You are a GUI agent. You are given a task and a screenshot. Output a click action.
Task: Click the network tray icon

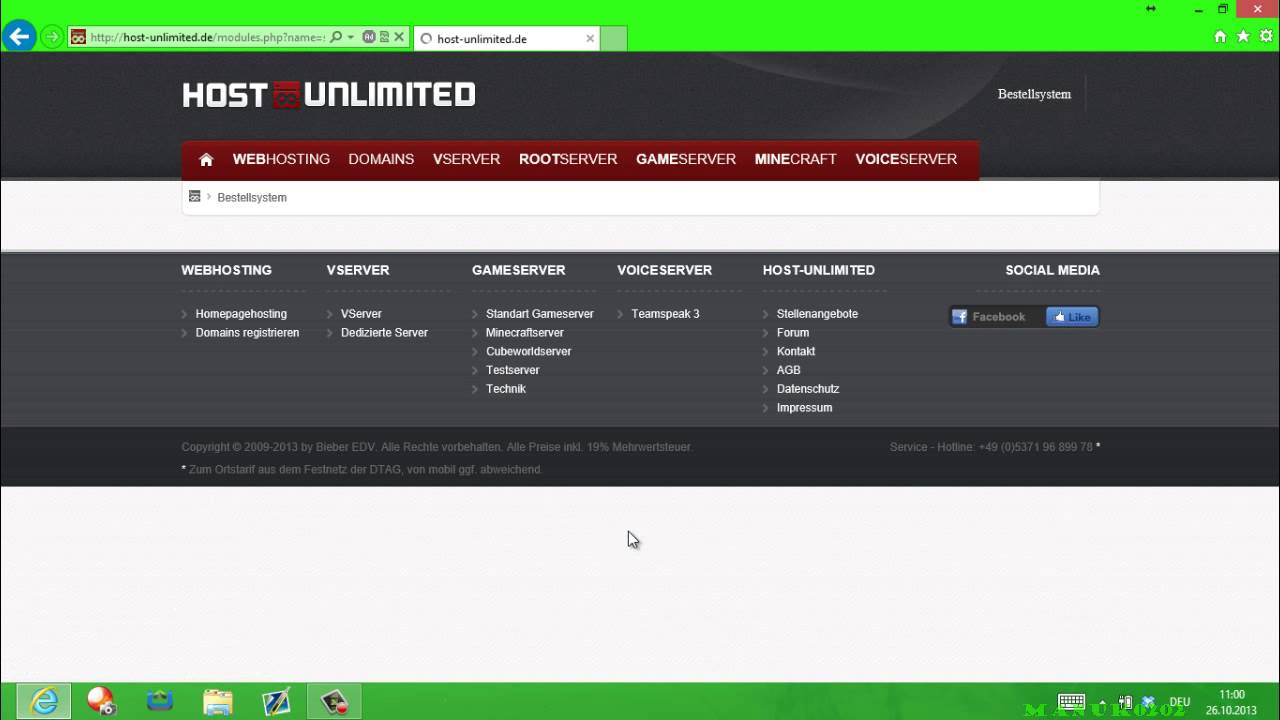tap(1148, 702)
